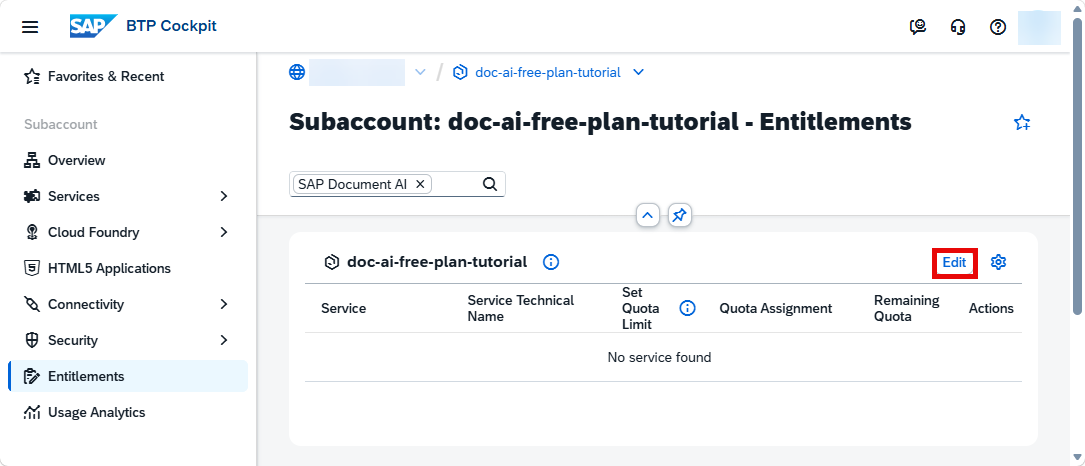The height and width of the screenshot is (466, 1085).
Task: Click the Service Technical Name column header
Action: point(520,308)
